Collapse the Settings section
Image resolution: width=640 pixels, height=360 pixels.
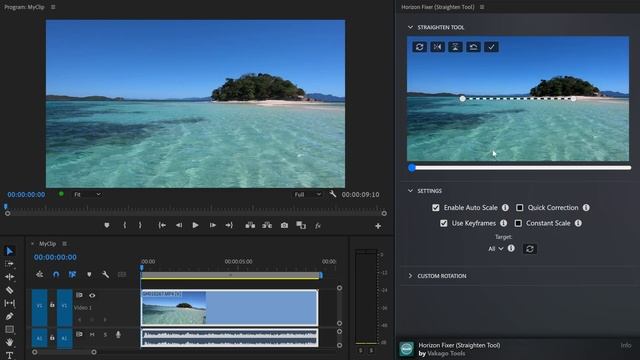coord(410,191)
